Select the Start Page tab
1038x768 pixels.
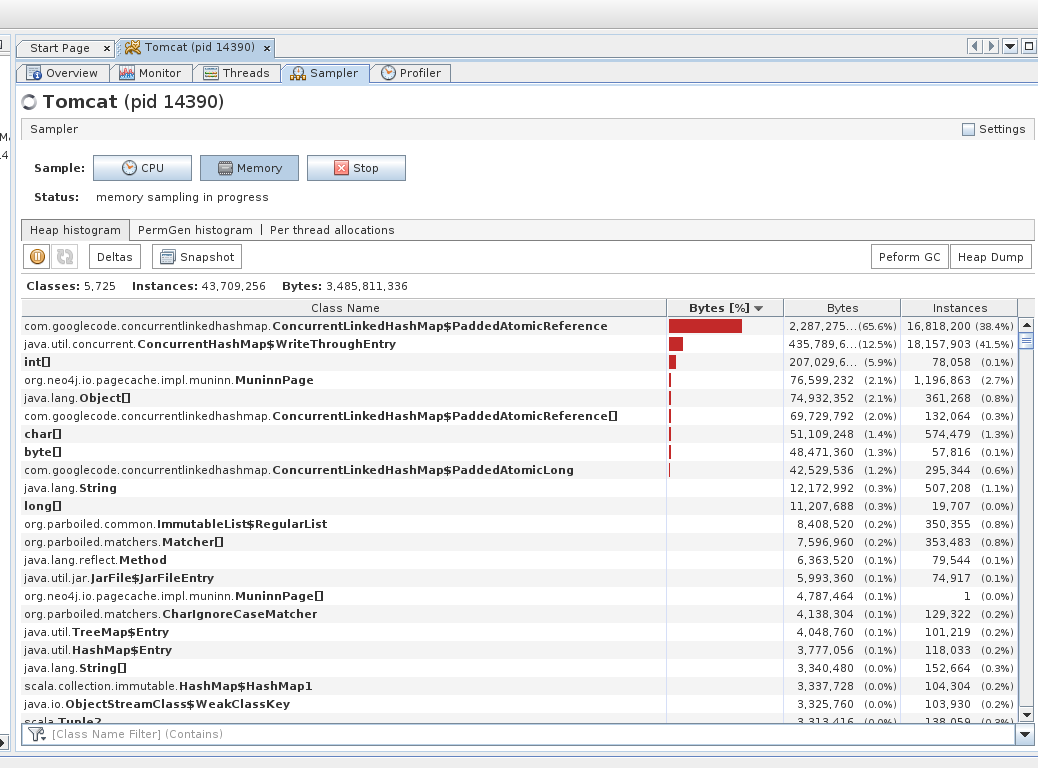click(x=60, y=48)
